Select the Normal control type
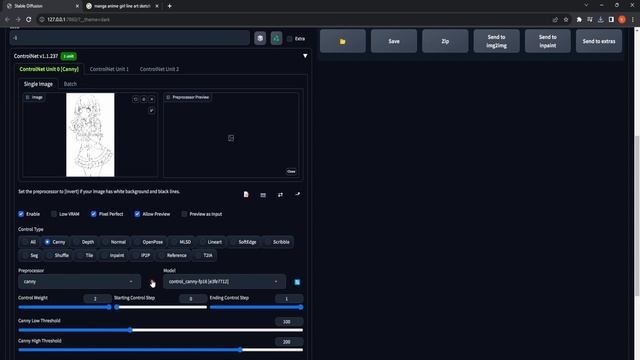Screen dimensions: 640x360 coord(114,242)
